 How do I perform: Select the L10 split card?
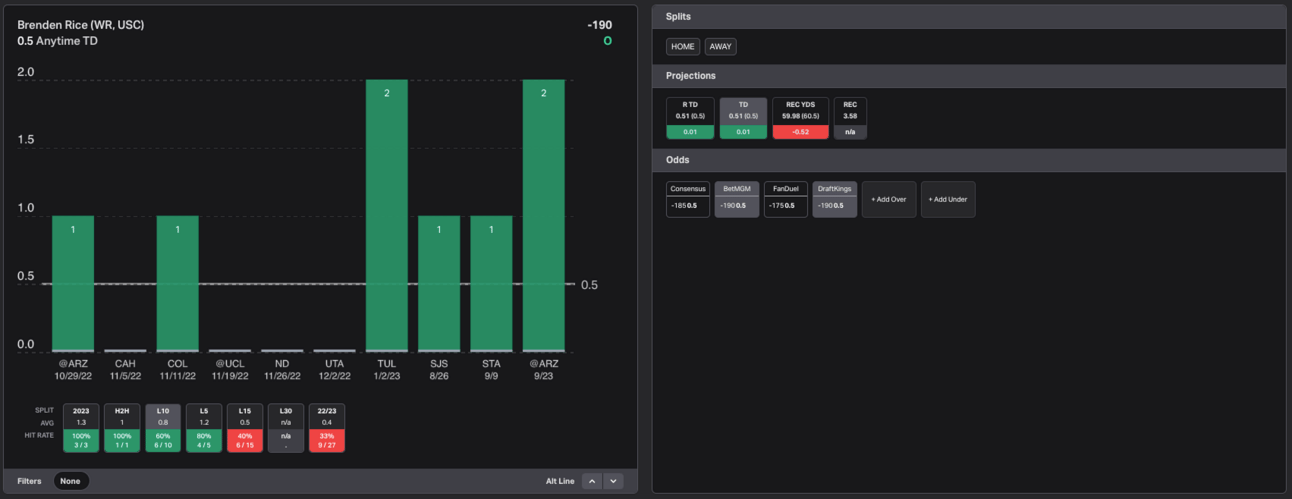point(163,428)
